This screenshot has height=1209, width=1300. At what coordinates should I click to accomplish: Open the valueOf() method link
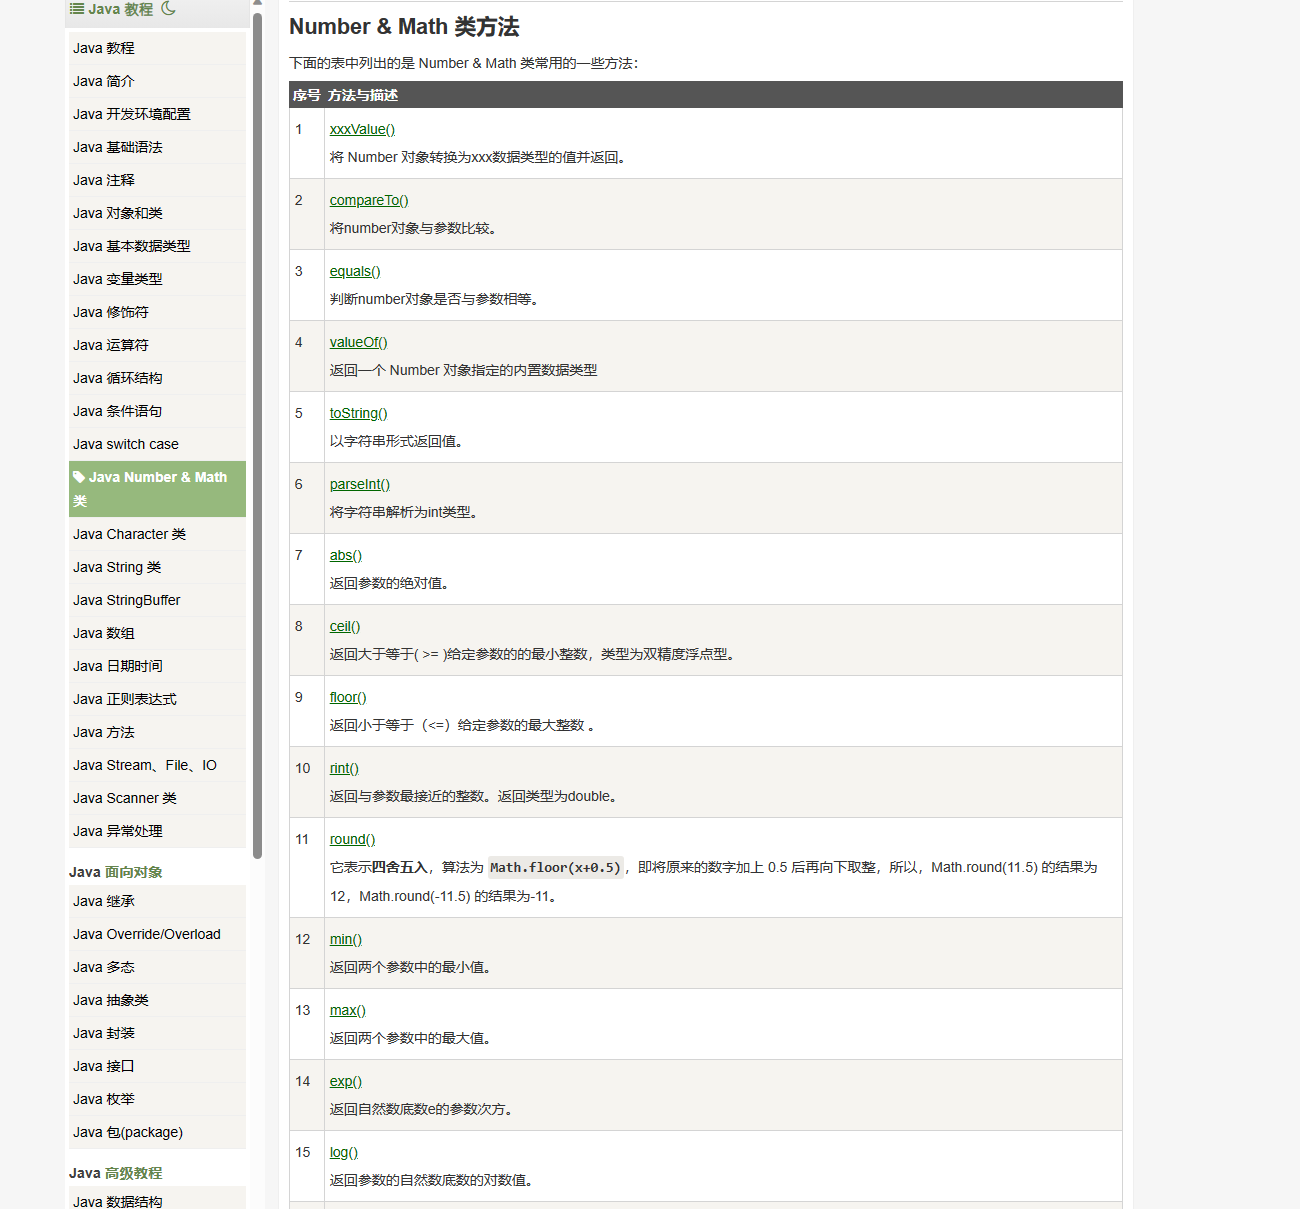pyautogui.click(x=359, y=342)
